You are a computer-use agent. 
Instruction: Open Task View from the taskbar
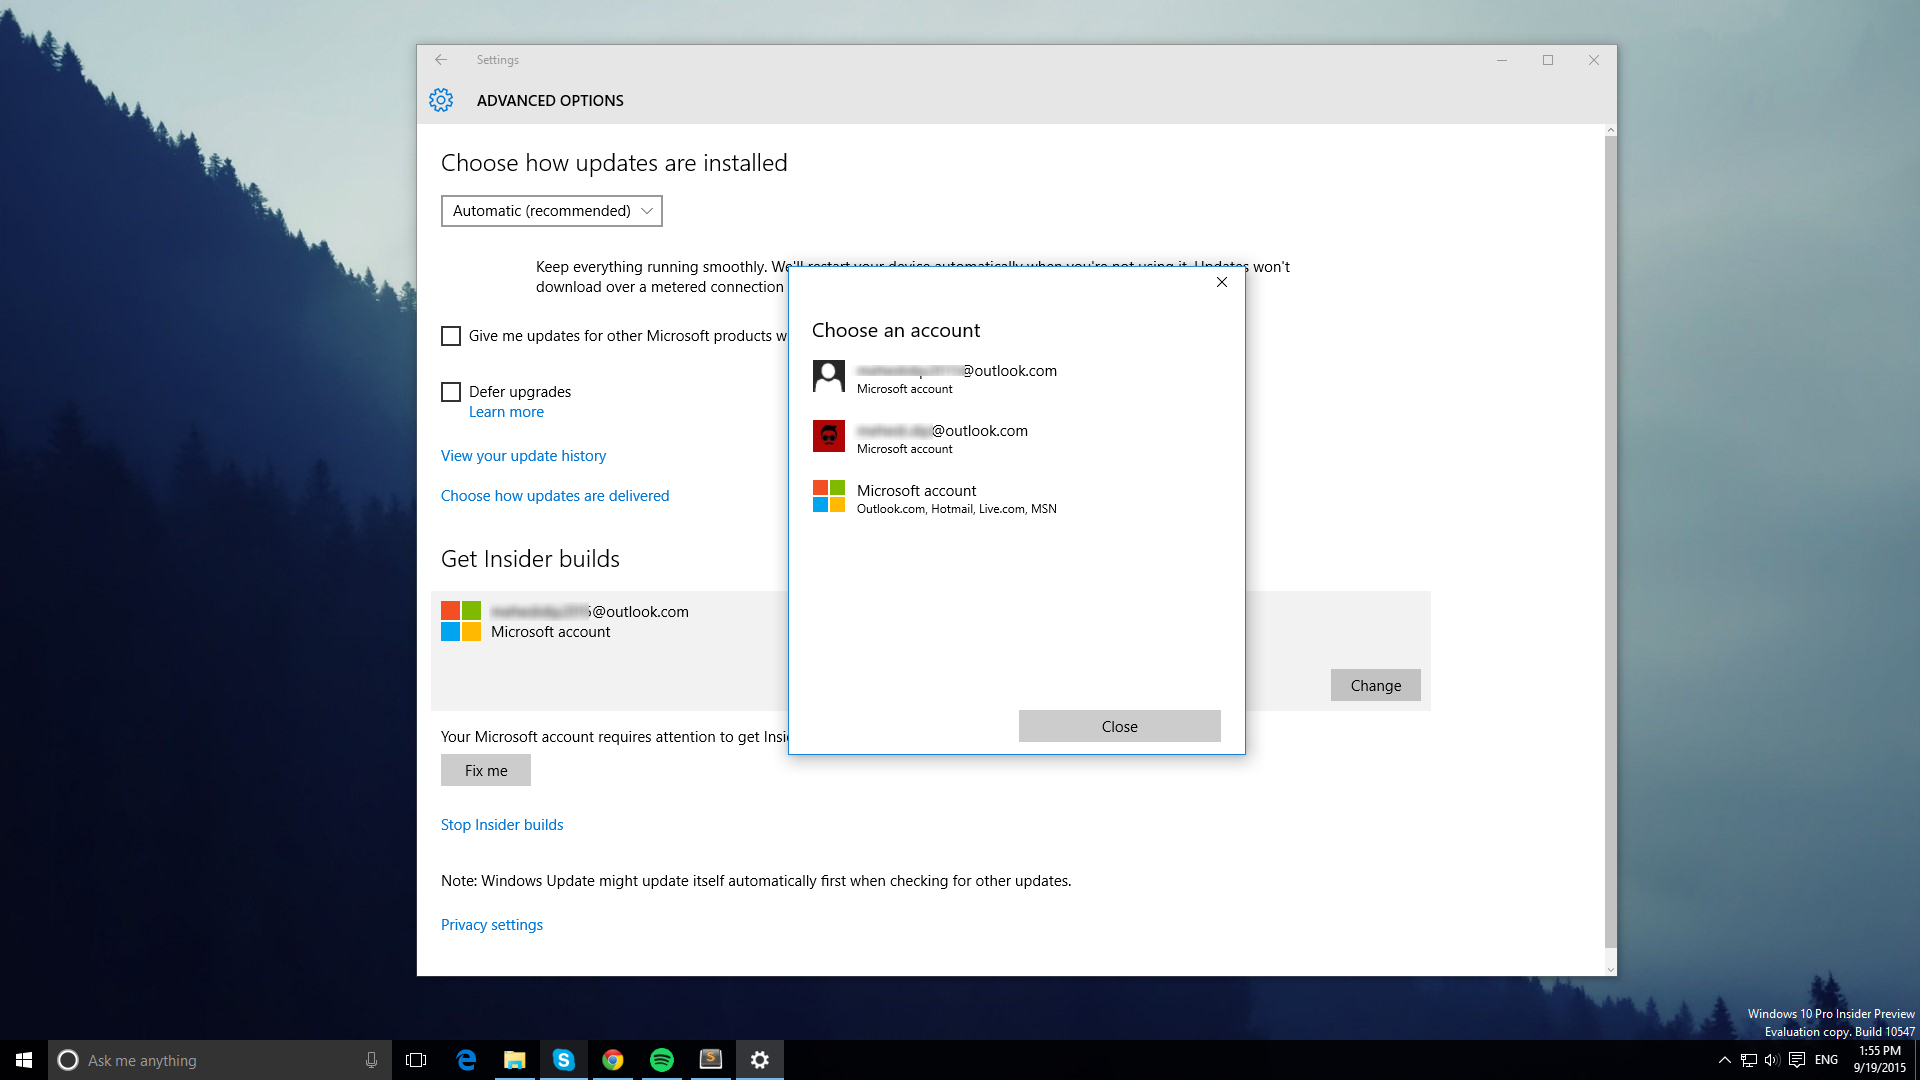416,1060
